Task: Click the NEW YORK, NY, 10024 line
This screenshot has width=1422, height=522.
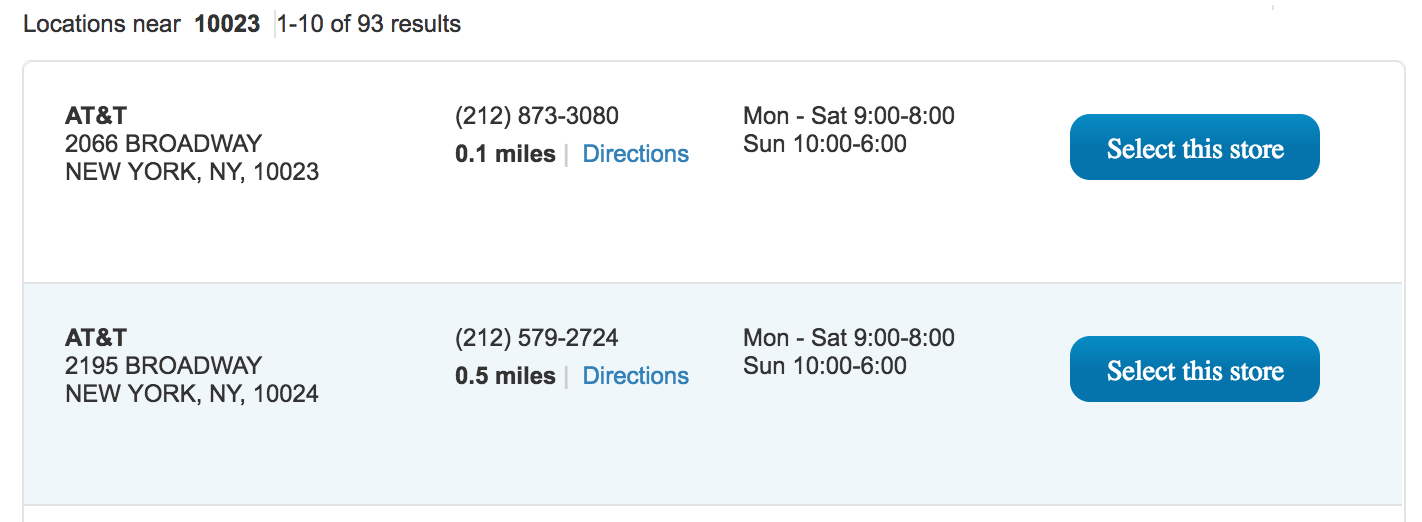Action: click(192, 394)
